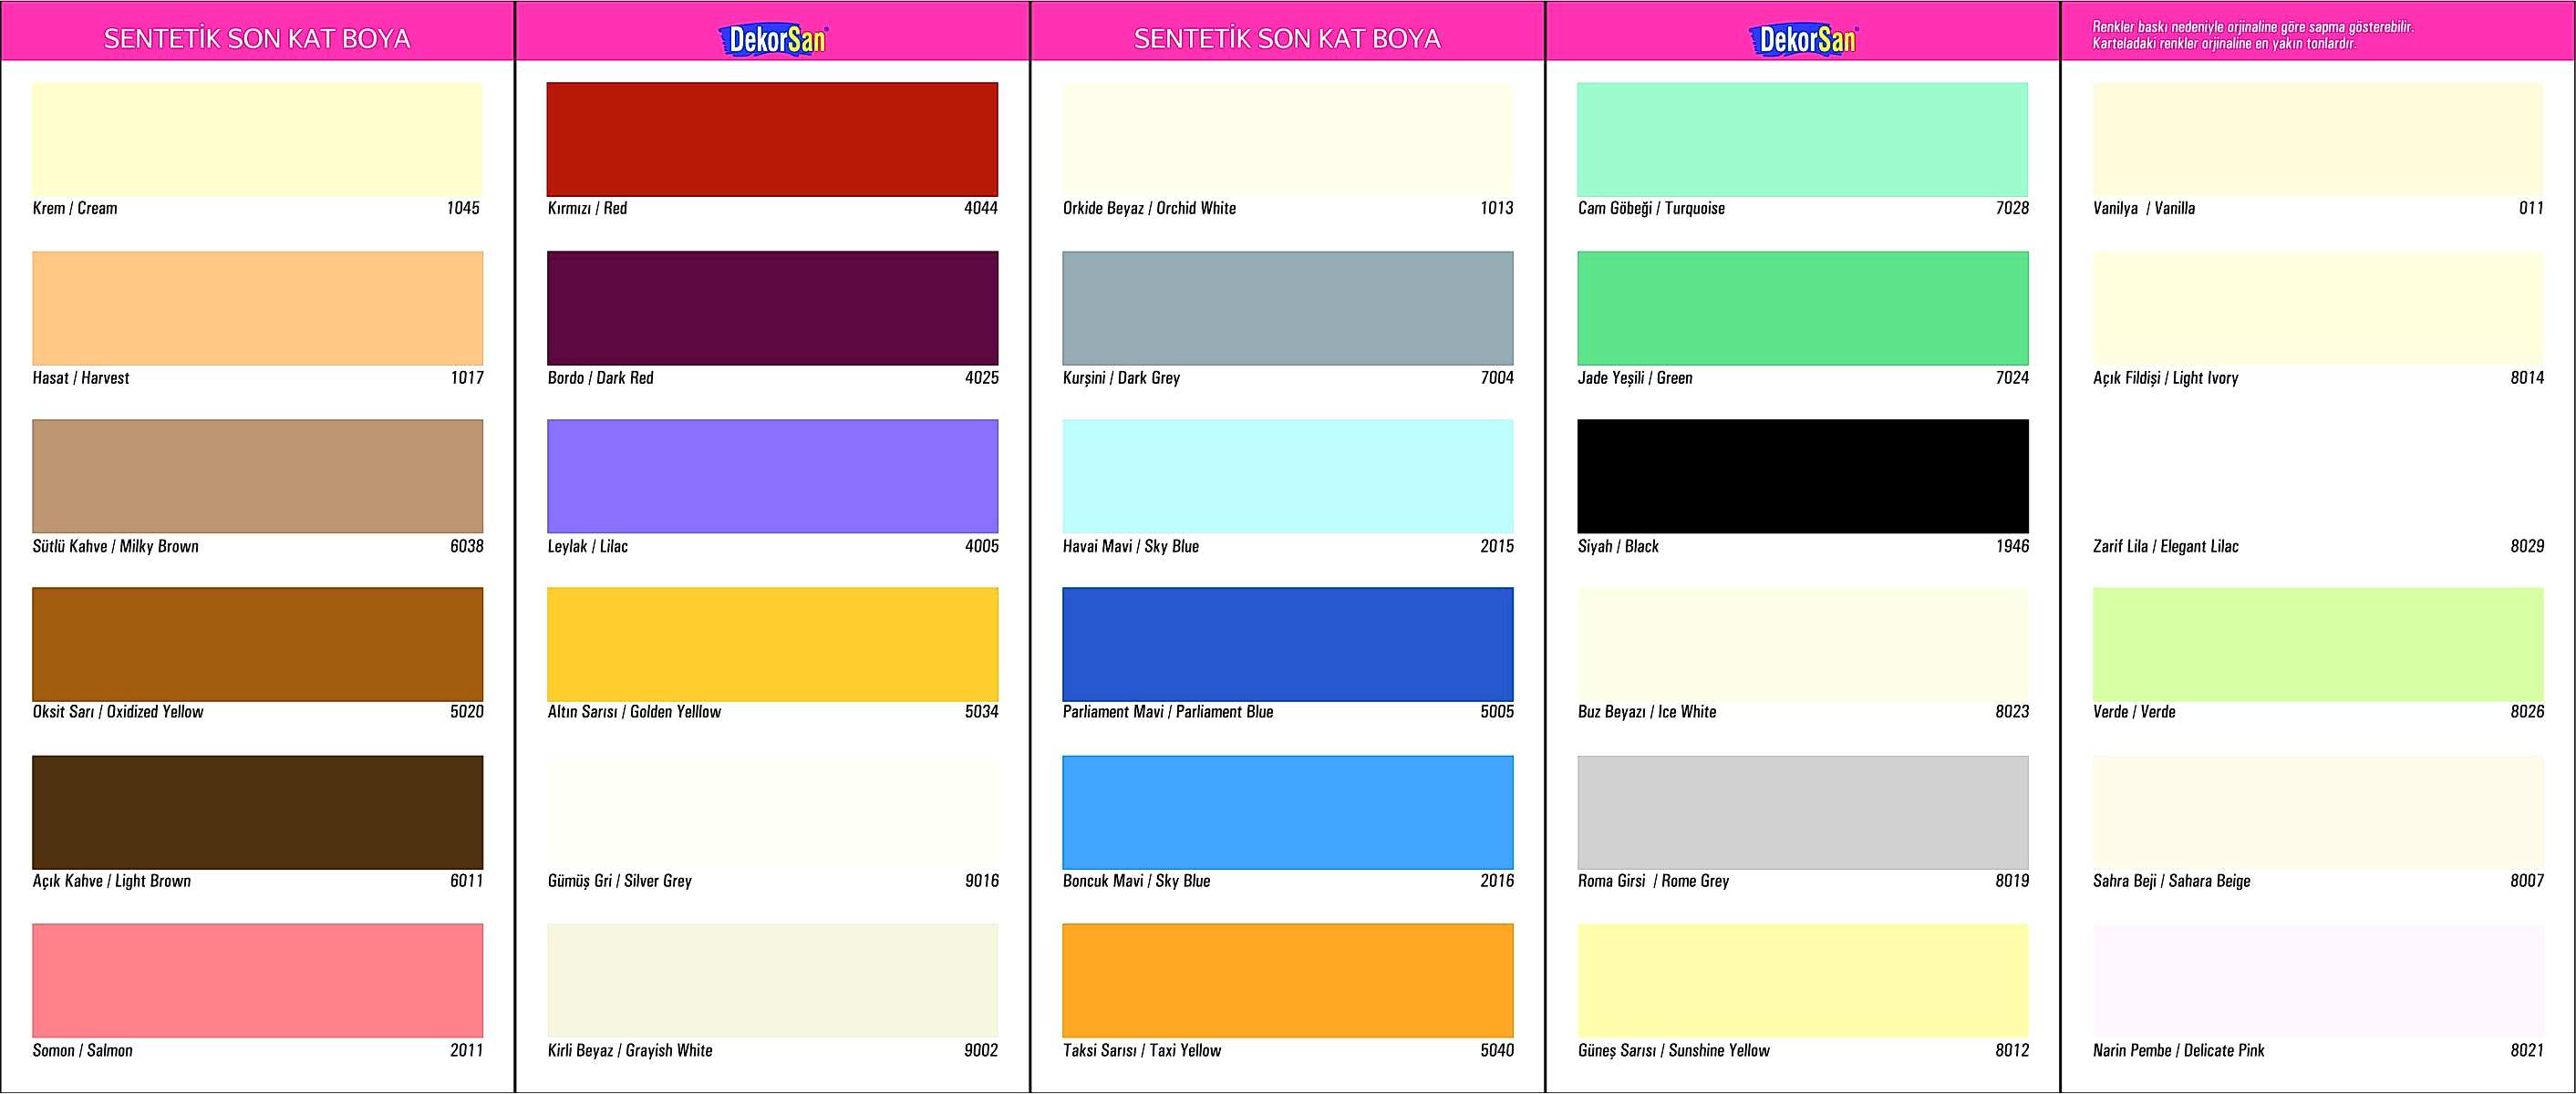
Task: Select the Taxi Yellow swatch
Action: (1287, 980)
